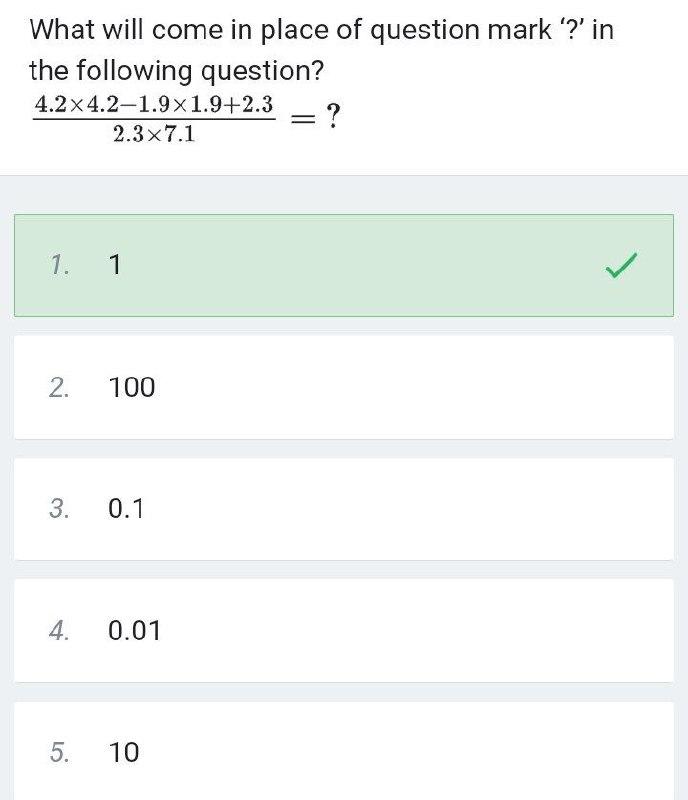Viewport: 688px width, 800px height.
Task: Click empty space in the green option 1 card
Action: point(380,265)
